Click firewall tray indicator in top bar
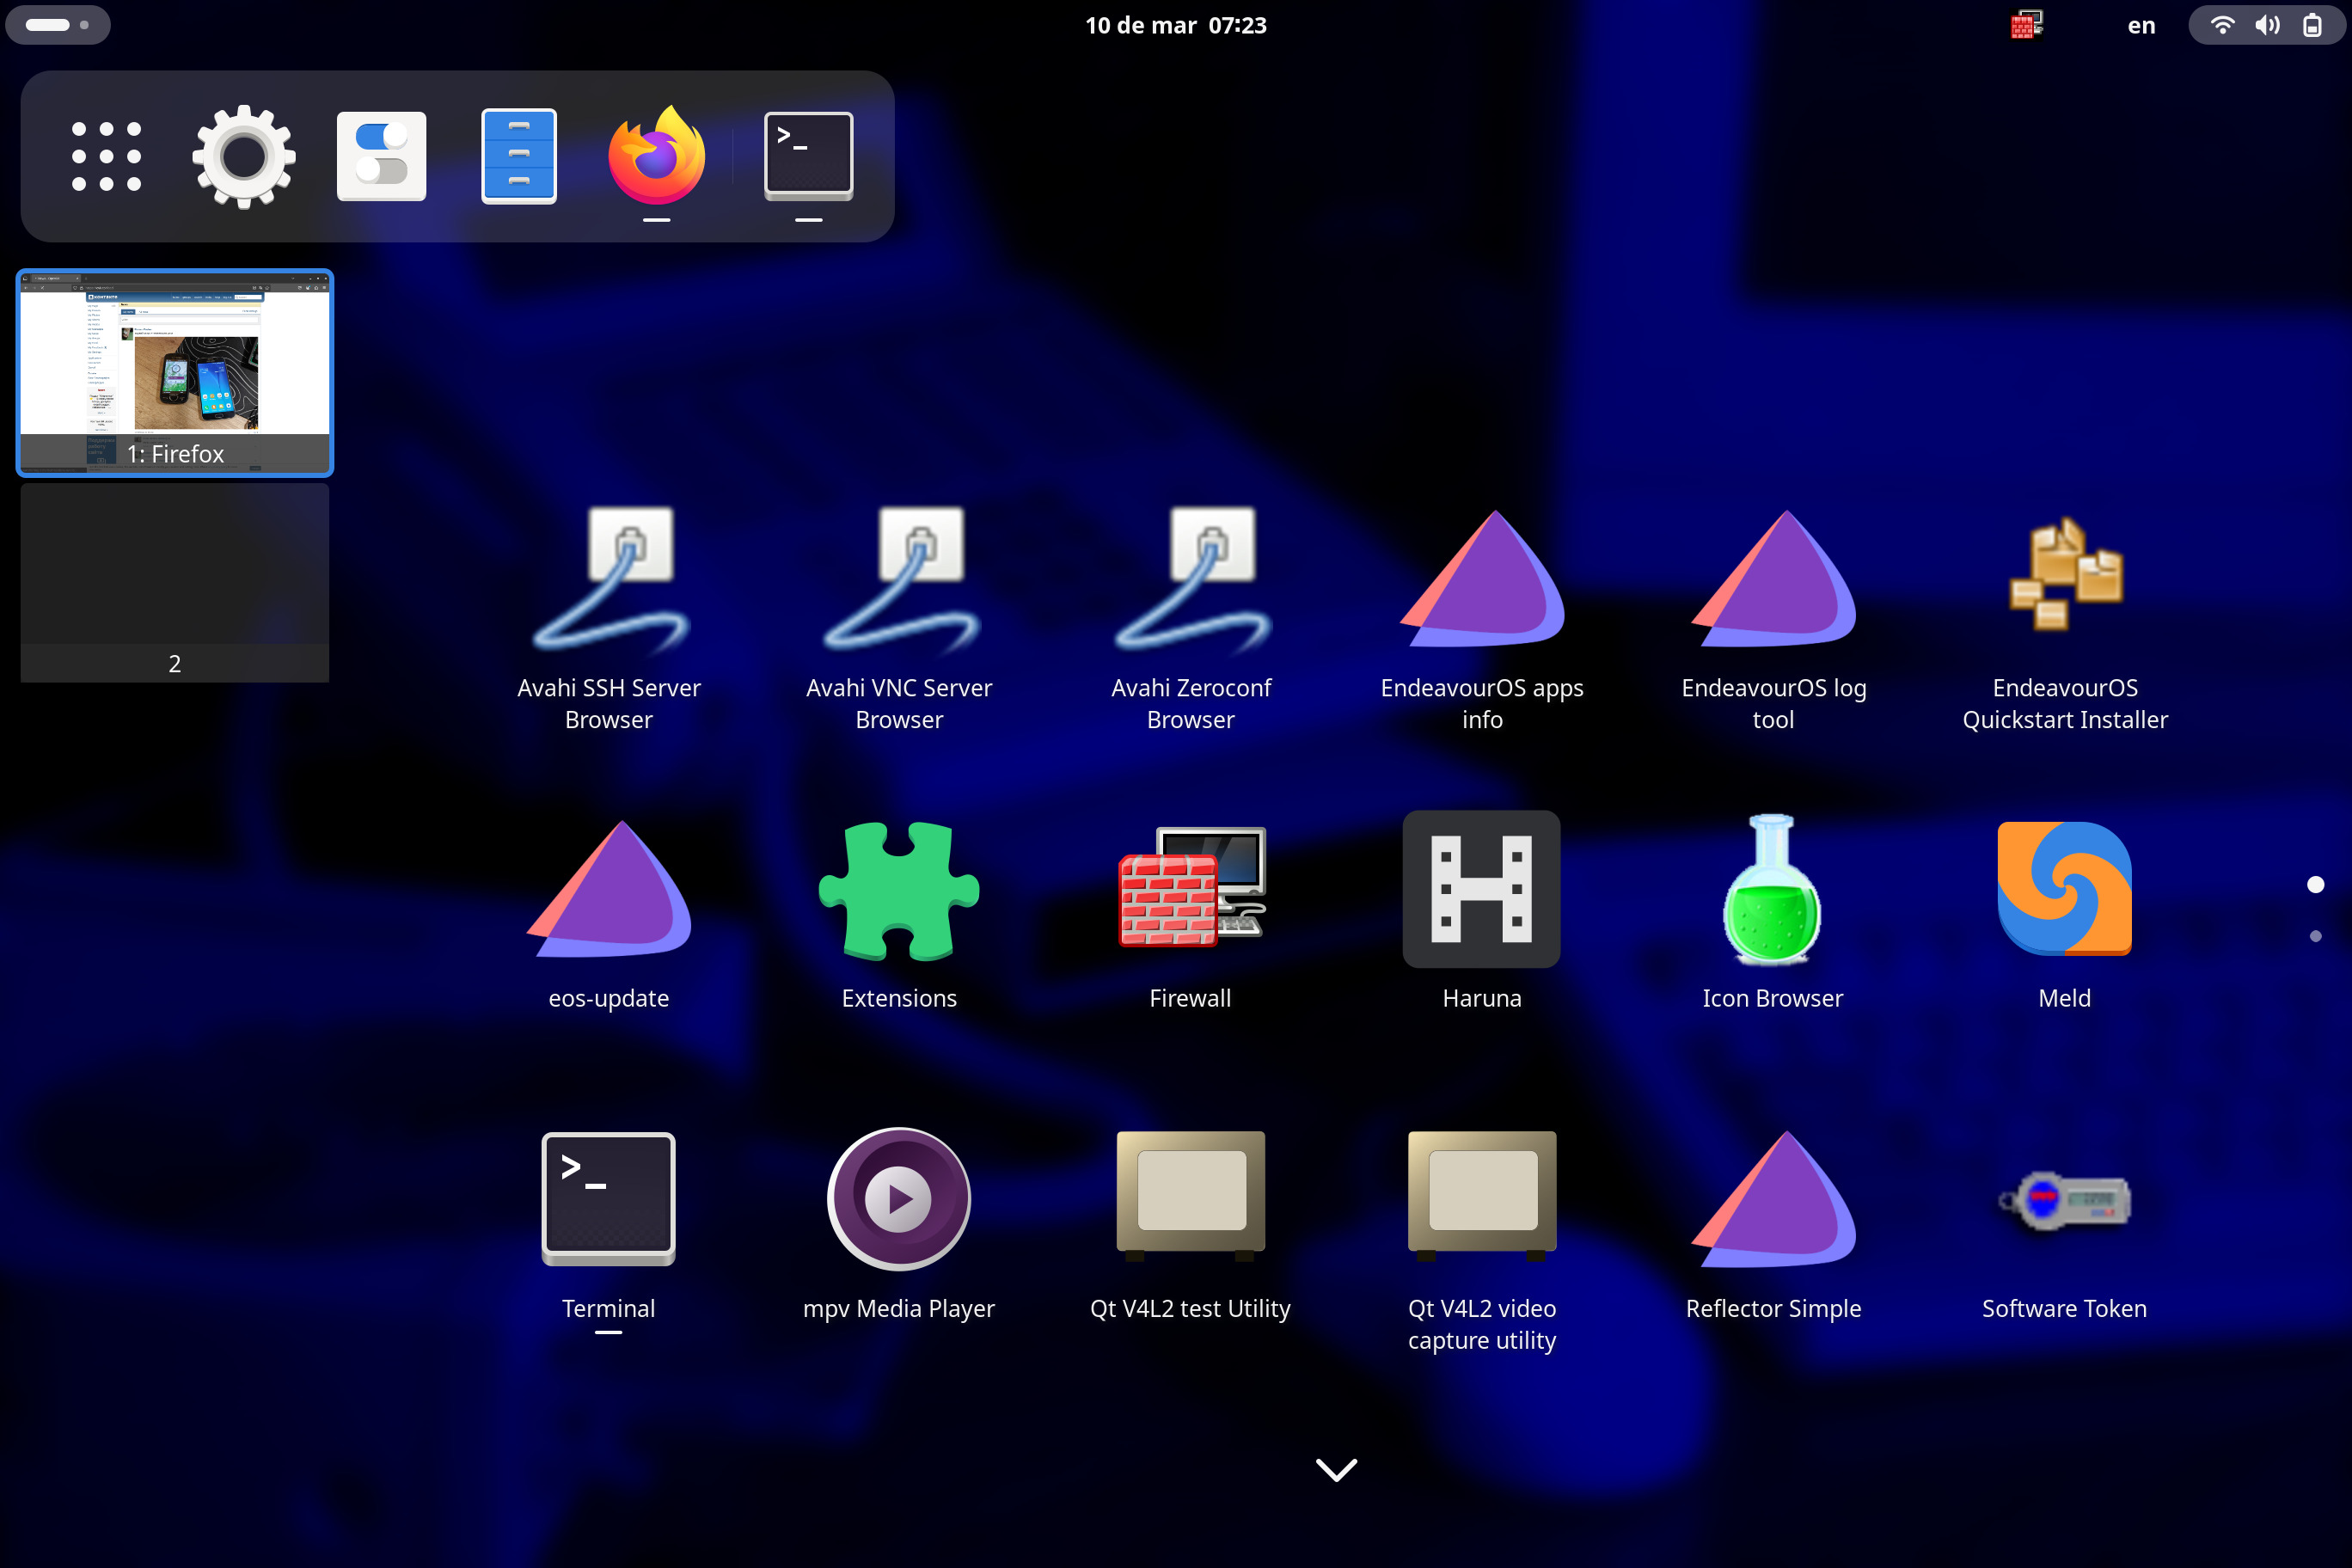2352x1568 pixels. click(x=2026, y=25)
